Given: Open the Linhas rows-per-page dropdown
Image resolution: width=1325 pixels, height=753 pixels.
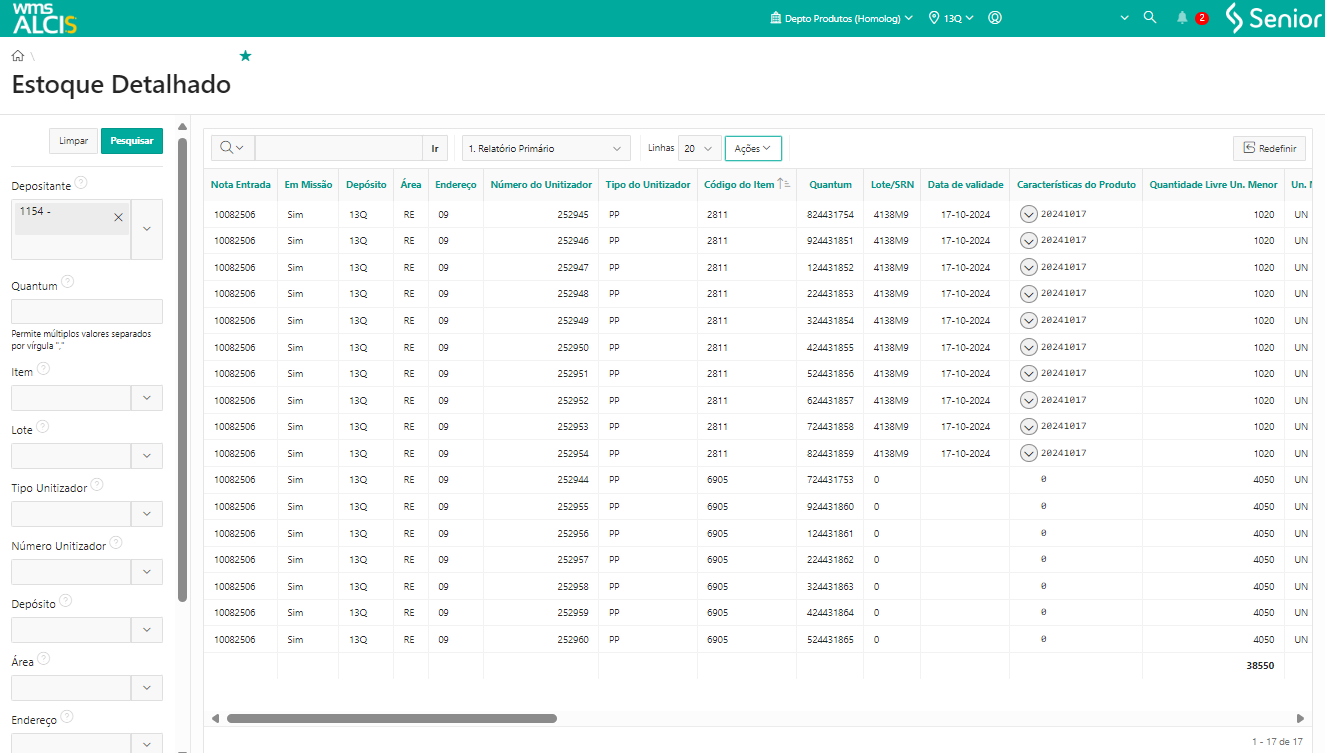Looking at the screenshot, I should [699, 148].
